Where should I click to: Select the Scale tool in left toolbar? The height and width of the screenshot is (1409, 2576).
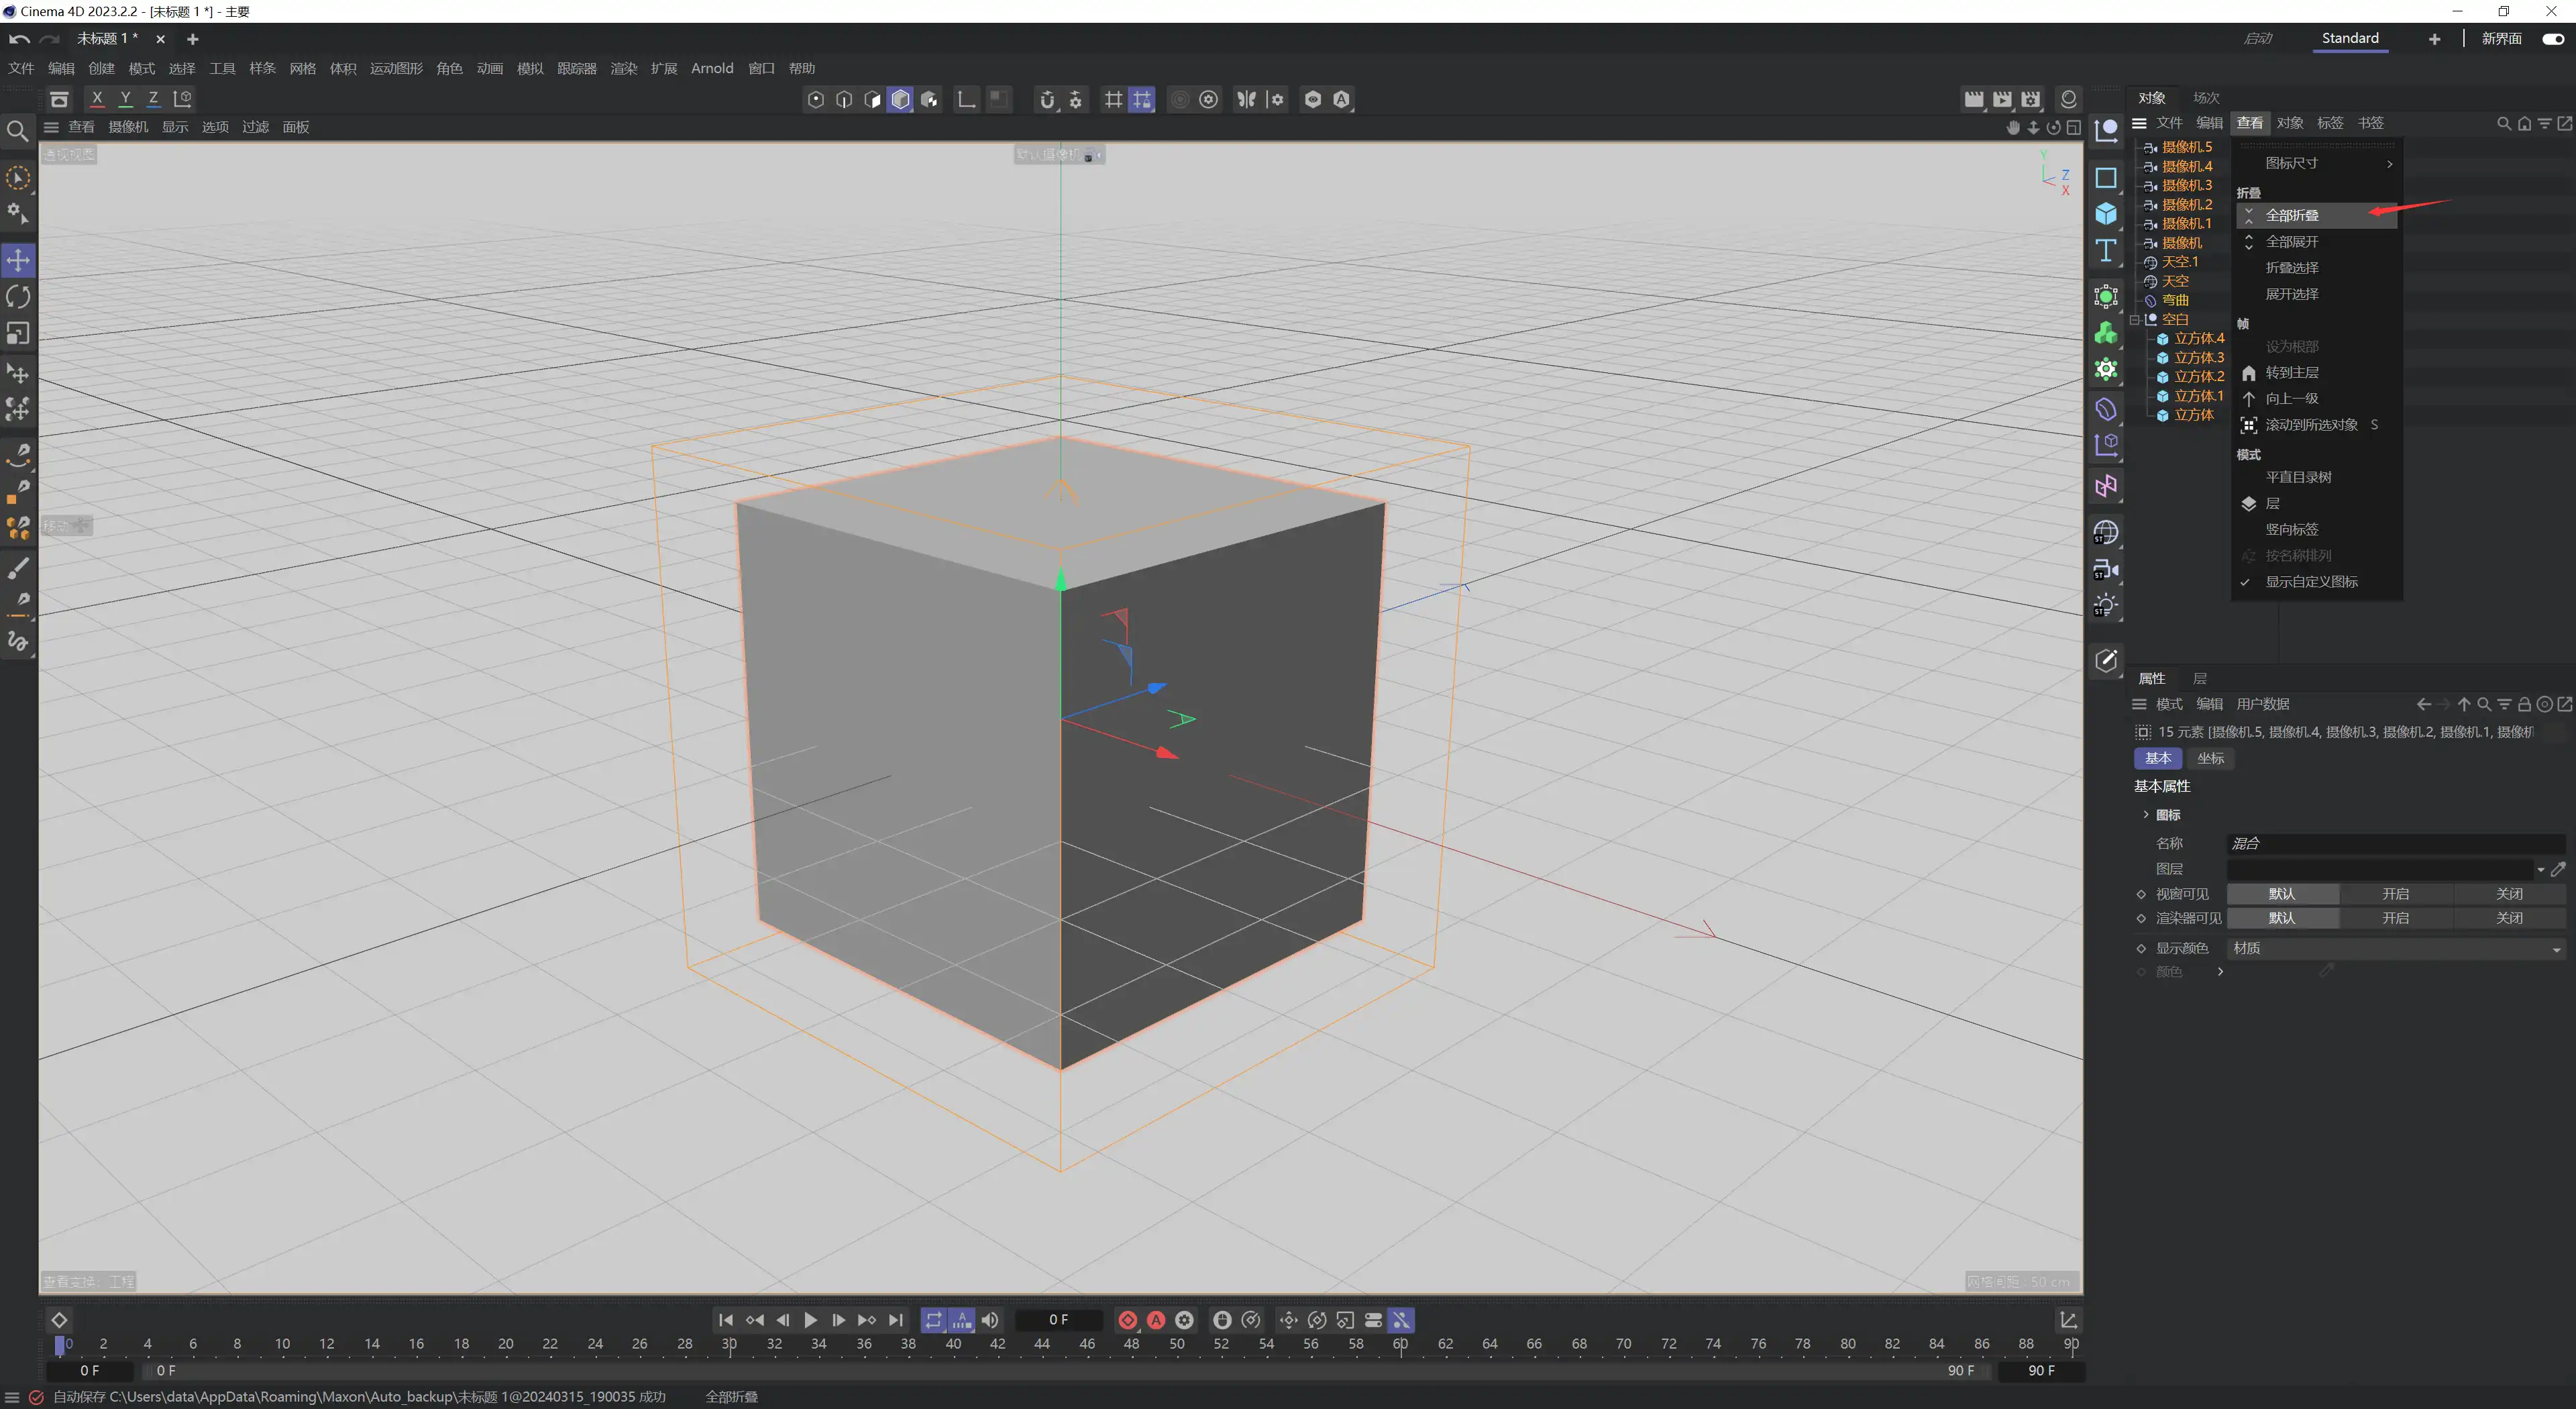click(x=18, y=333)
